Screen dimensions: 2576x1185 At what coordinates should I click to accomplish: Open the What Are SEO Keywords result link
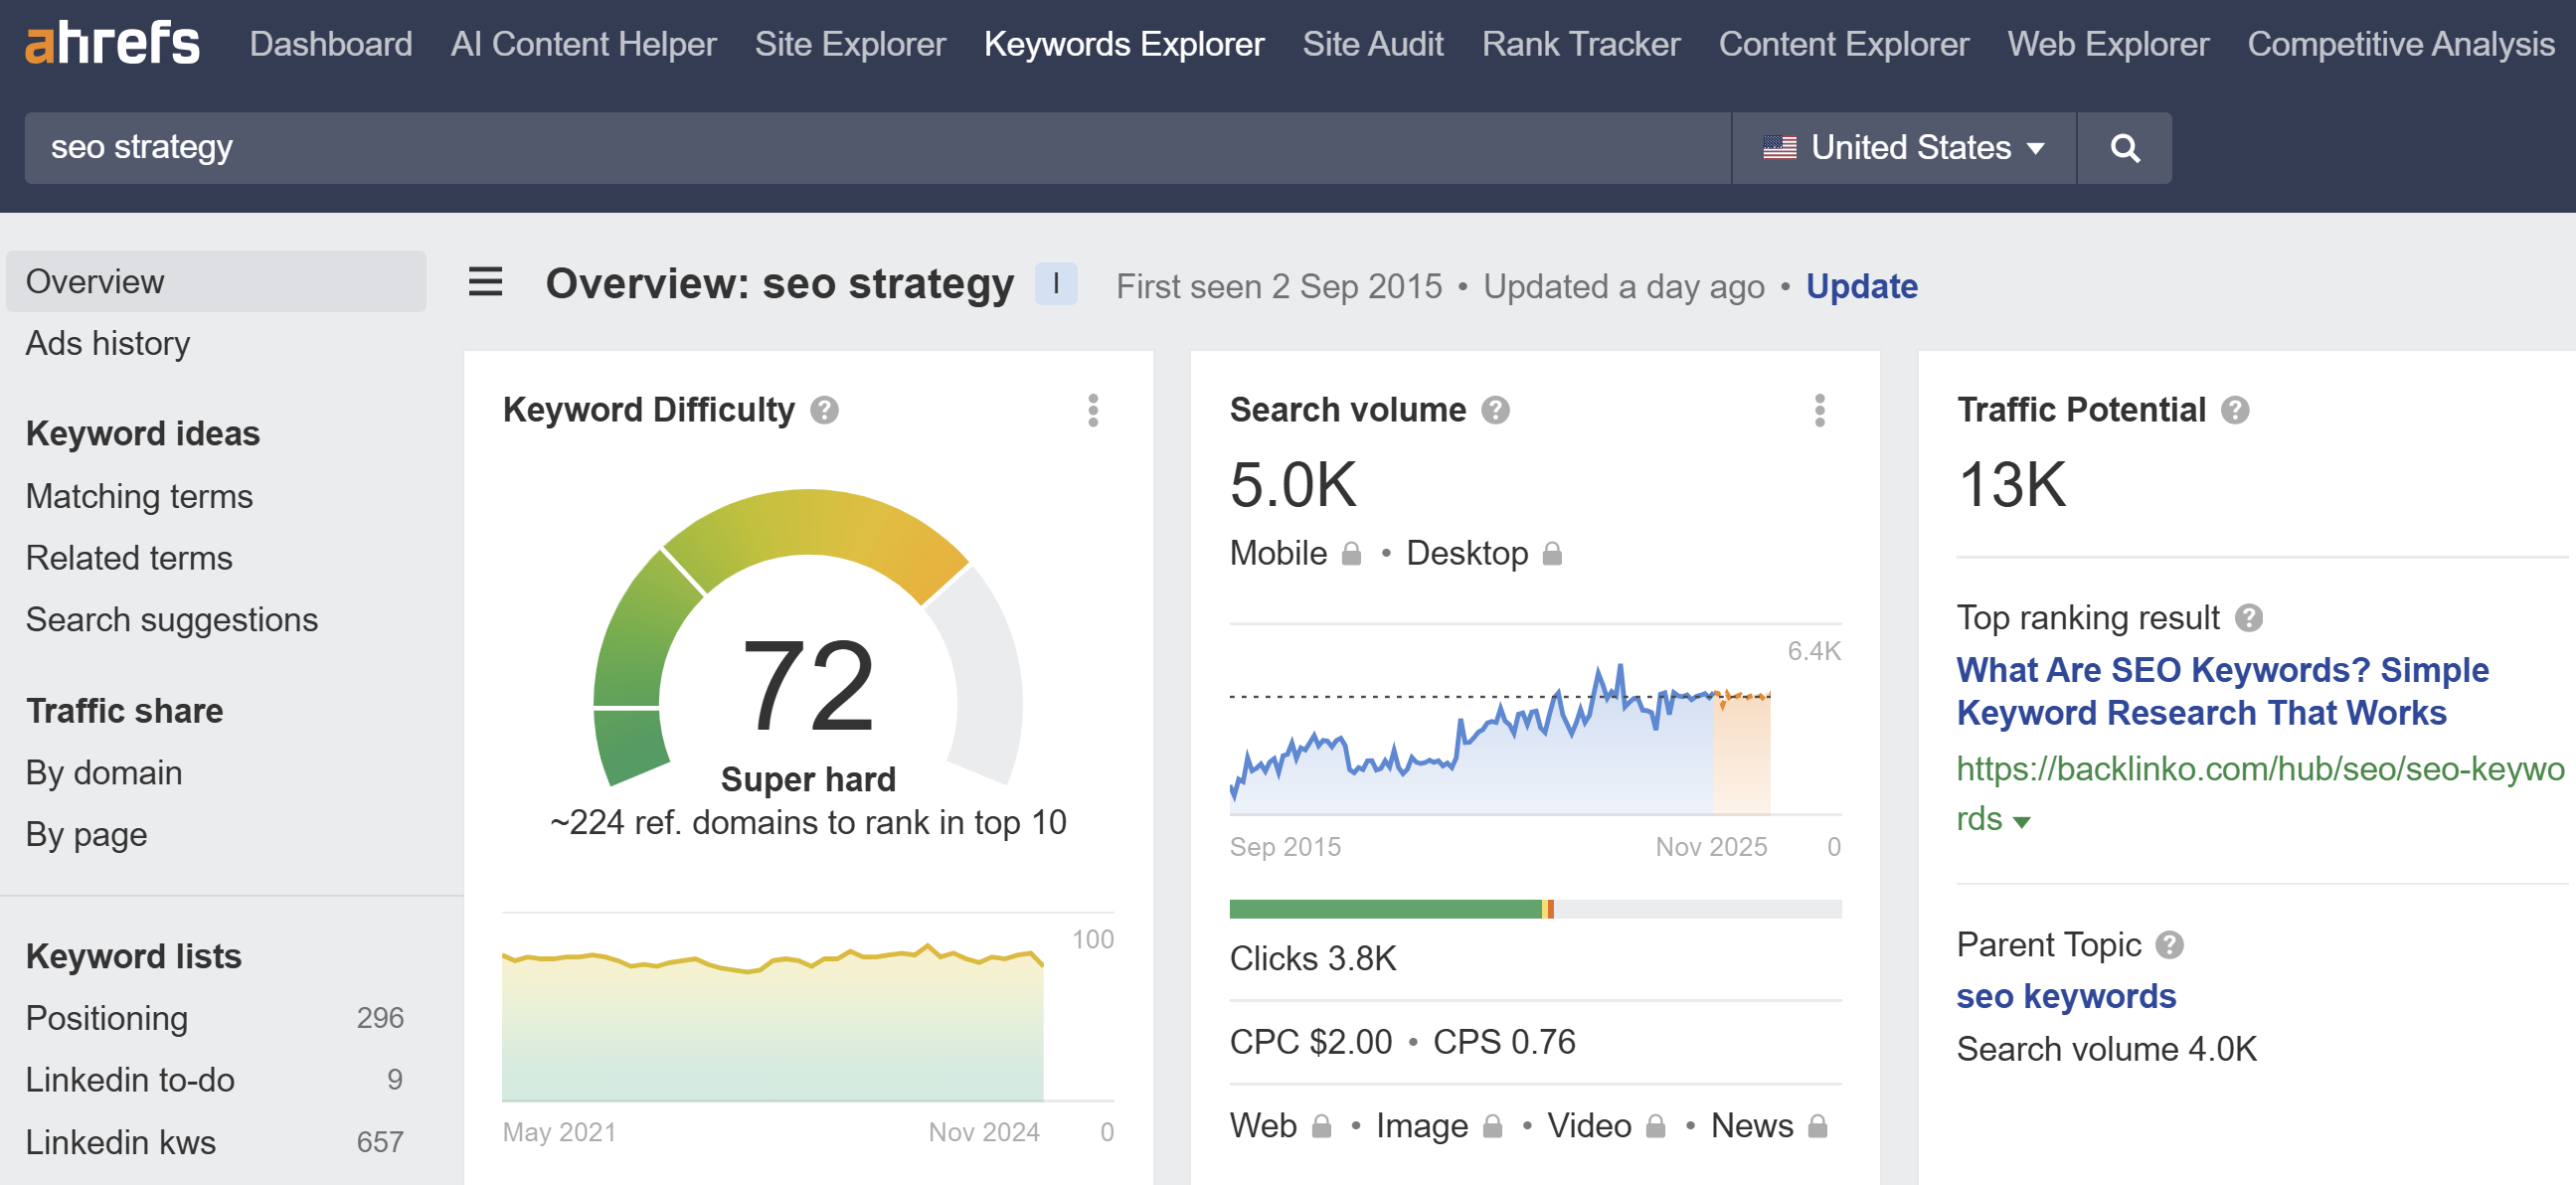coord(2222,691)
